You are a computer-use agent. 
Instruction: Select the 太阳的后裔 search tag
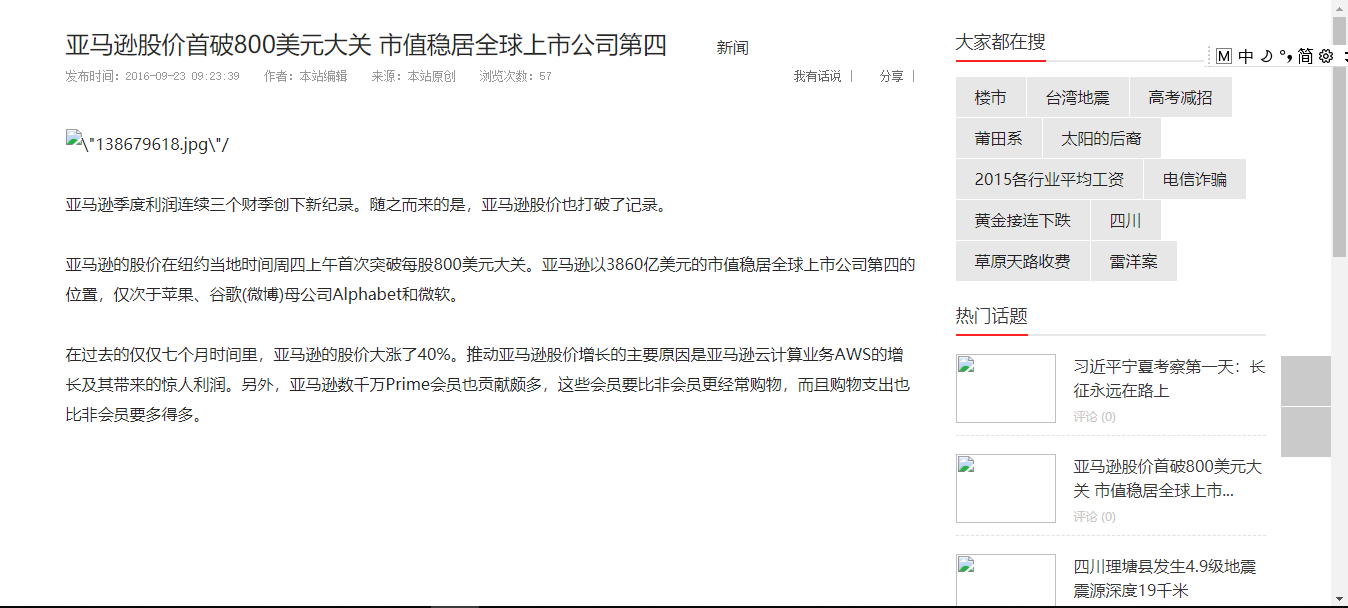tap(1101, 138)
